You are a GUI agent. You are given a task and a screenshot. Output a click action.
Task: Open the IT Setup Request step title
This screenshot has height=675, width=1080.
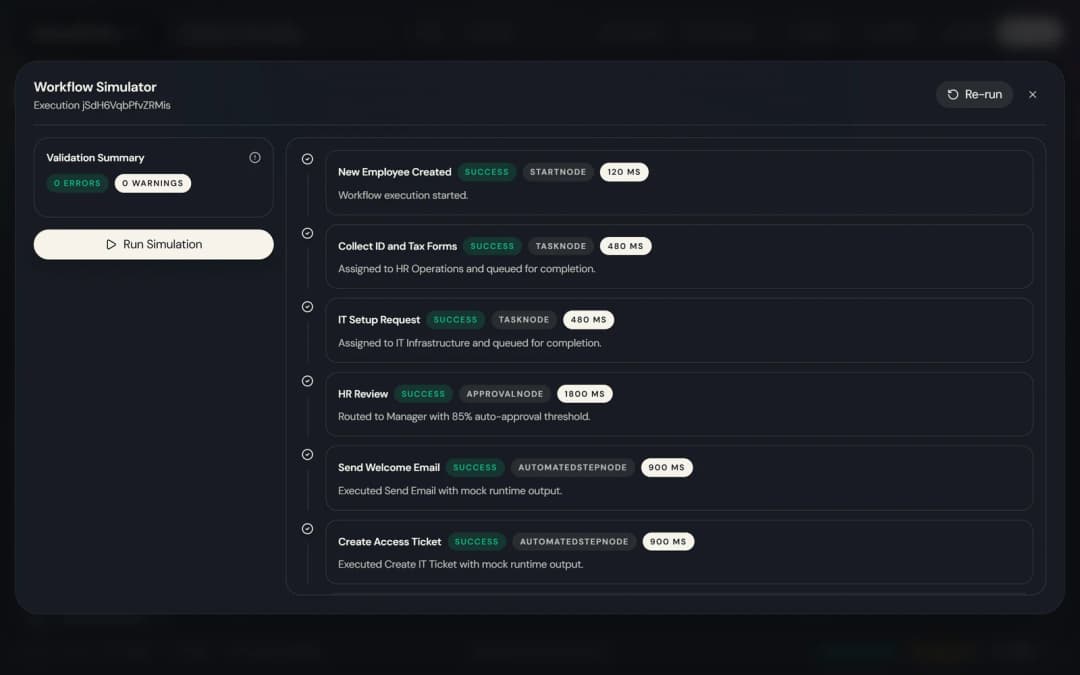379,320
